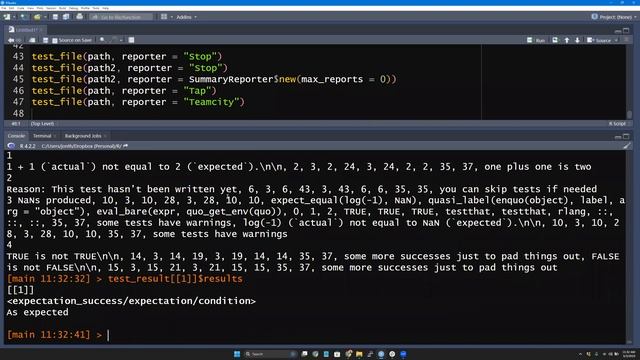Expand the recent files dropdown arrow
The width and height of the screenshot is (640, 360).
tap(44, 17)
